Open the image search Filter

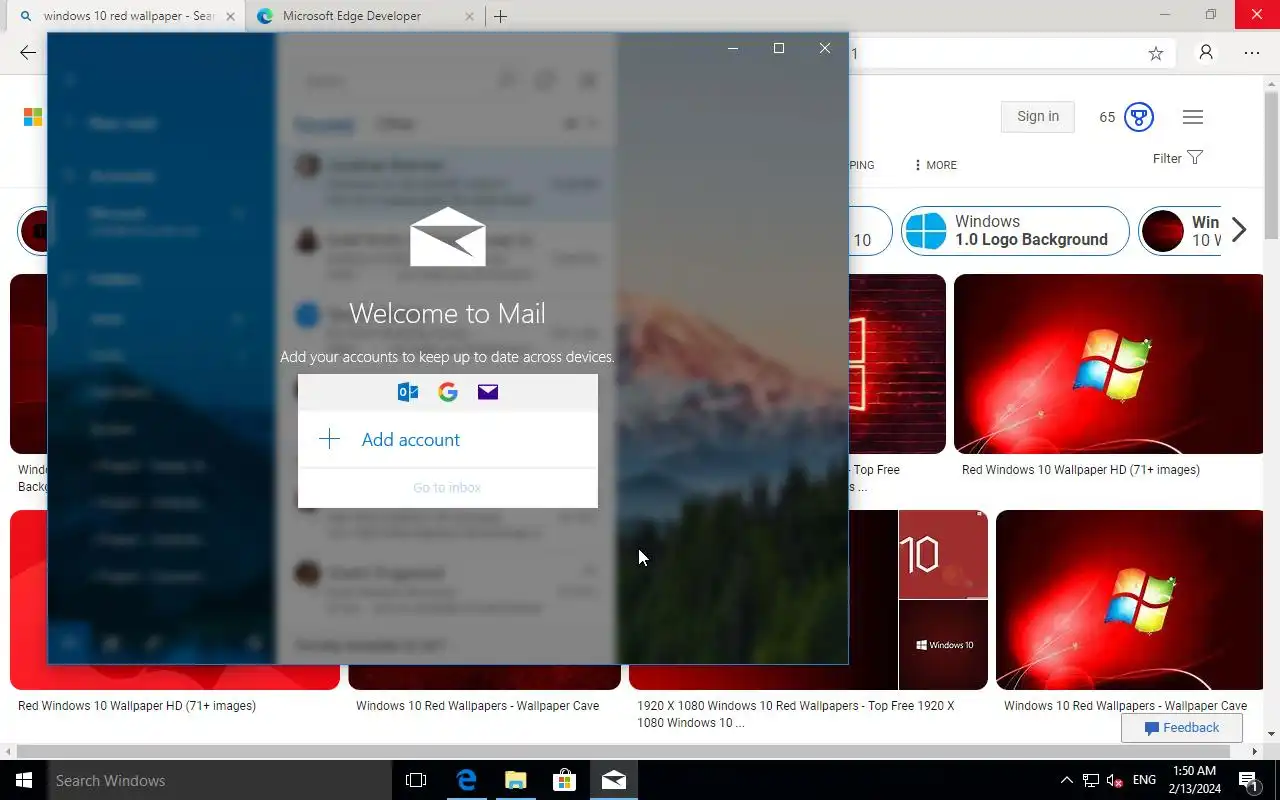click(x=1177, y=158)
